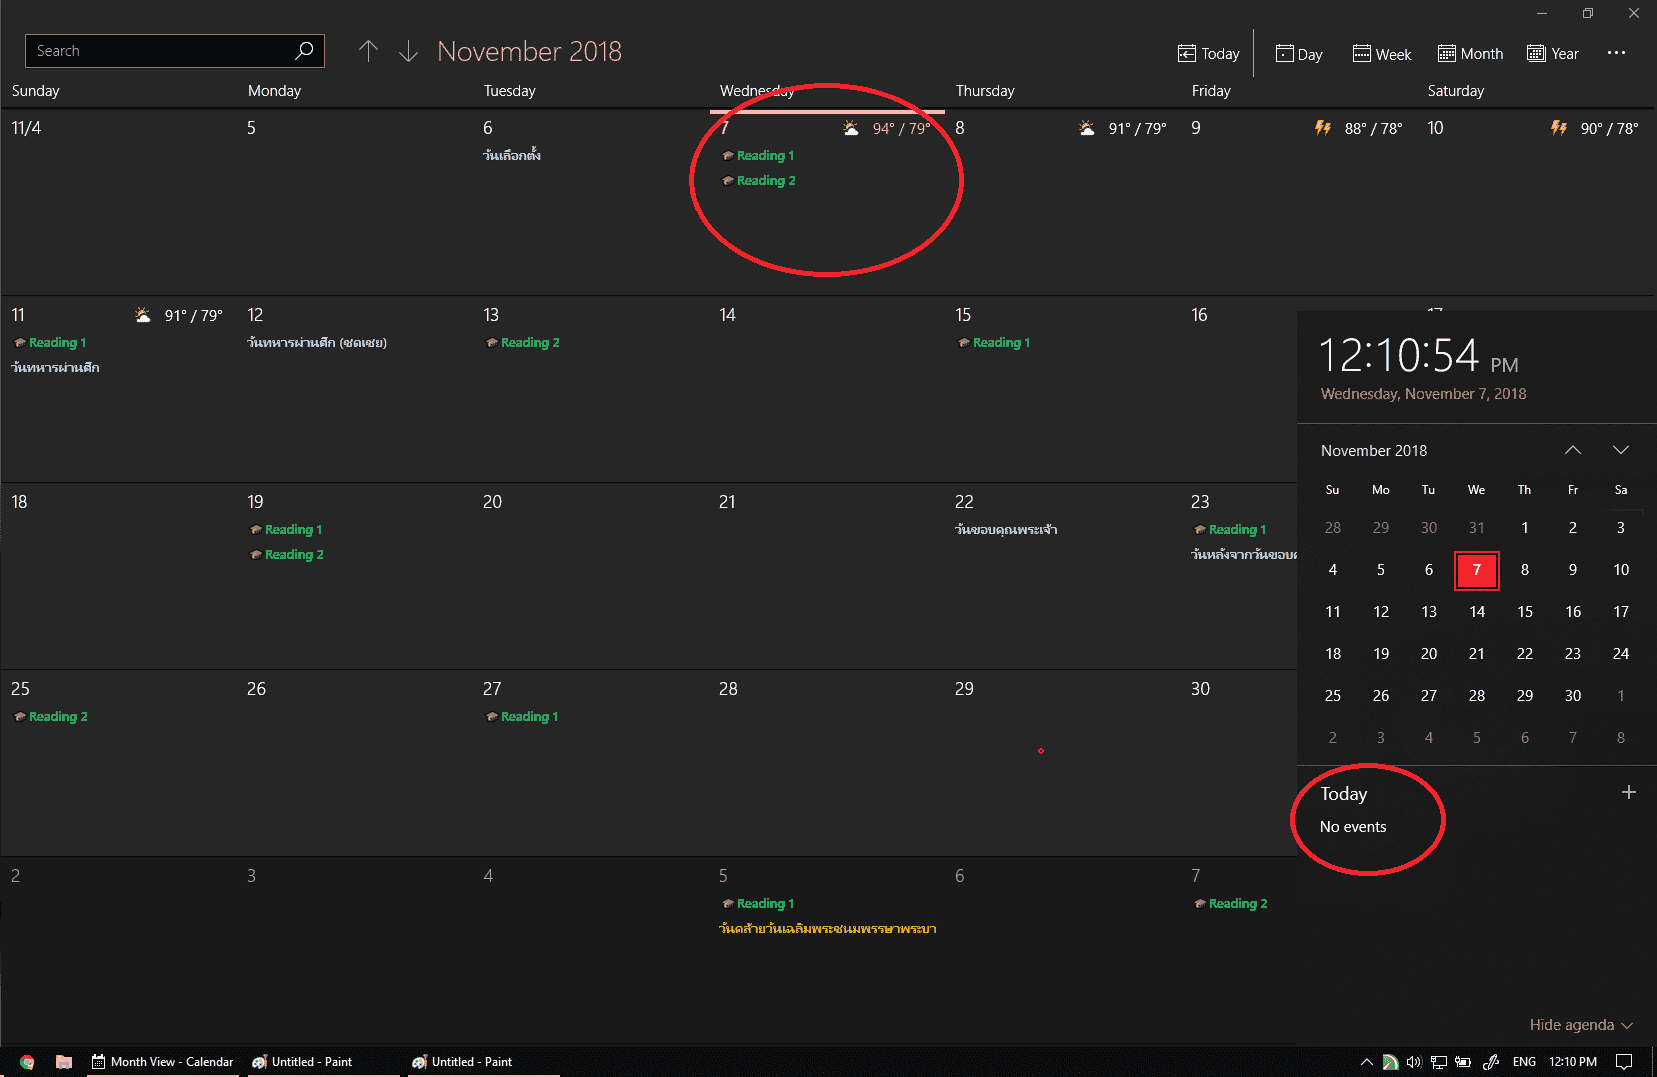Open the three-dot more options menu
The width and height of the screenshot is (1657, 1077).
click(1616, 53)
